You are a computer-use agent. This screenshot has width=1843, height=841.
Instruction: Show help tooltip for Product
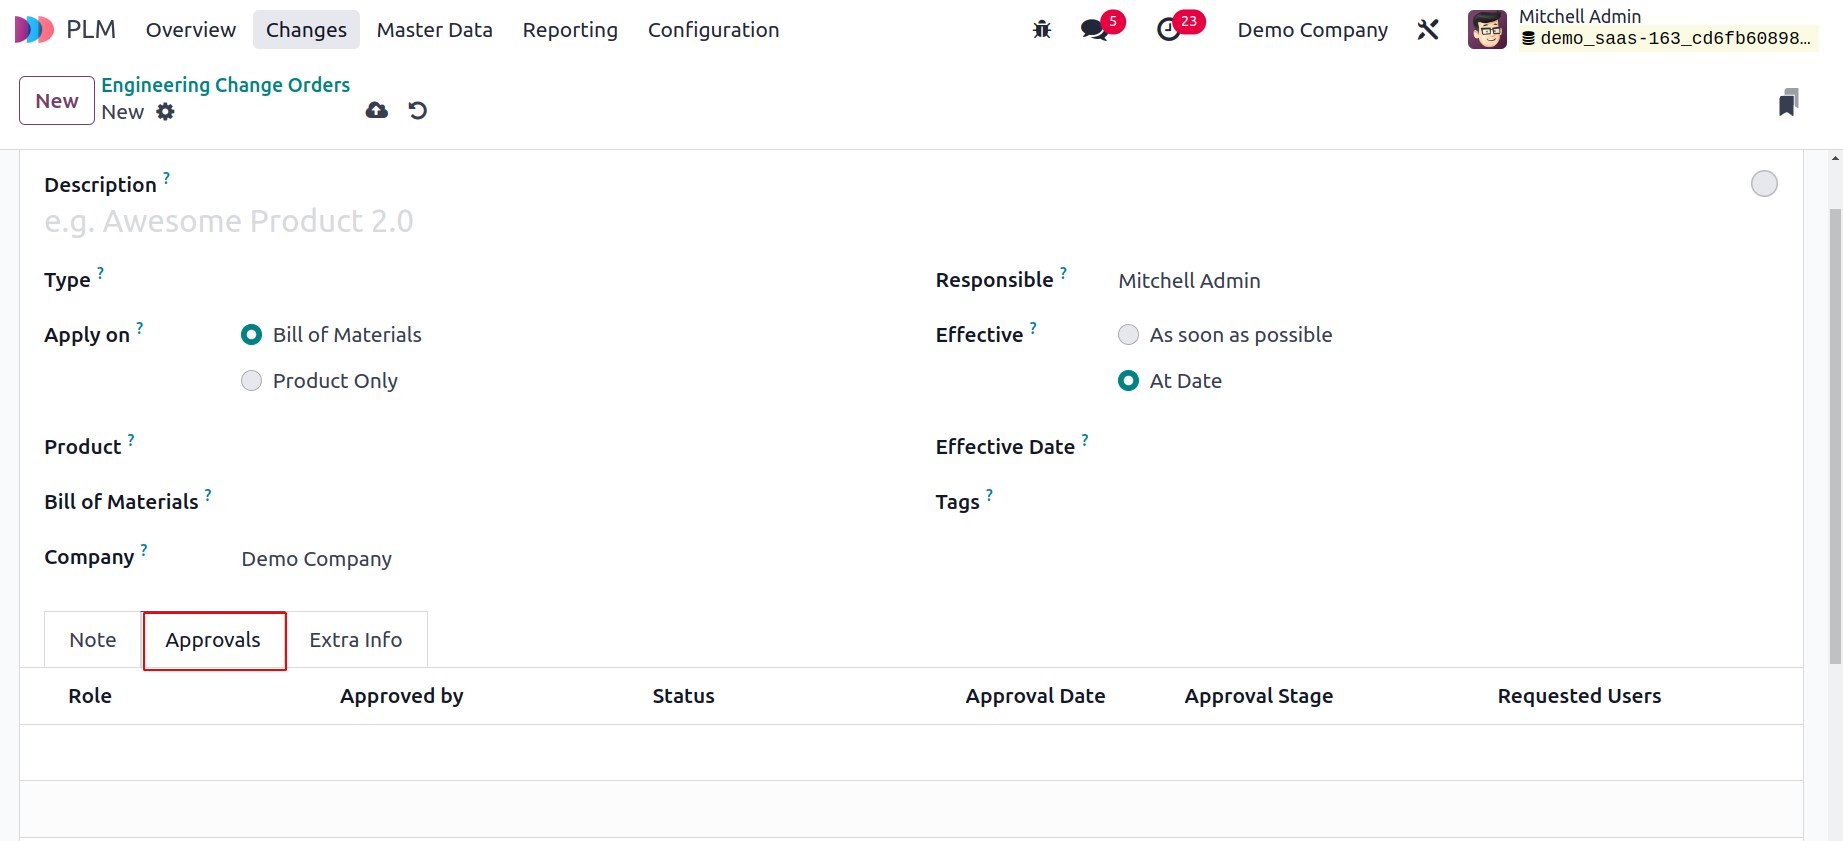click(131, 440)
